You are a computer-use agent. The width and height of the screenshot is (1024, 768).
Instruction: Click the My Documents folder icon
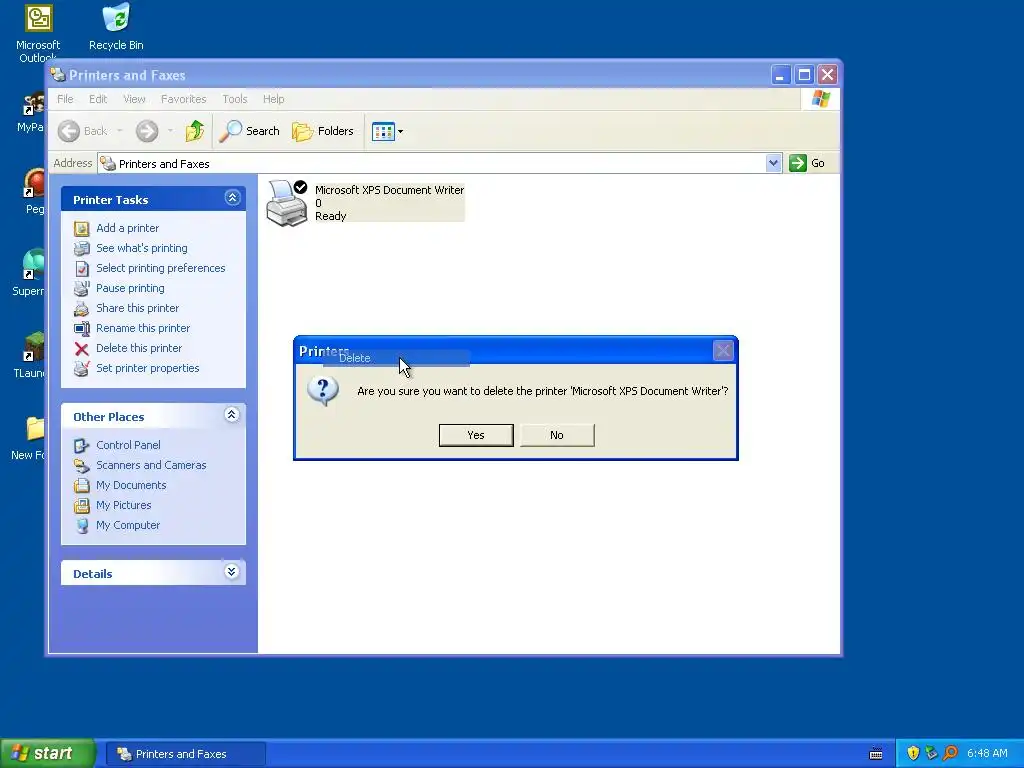(82, 485)
